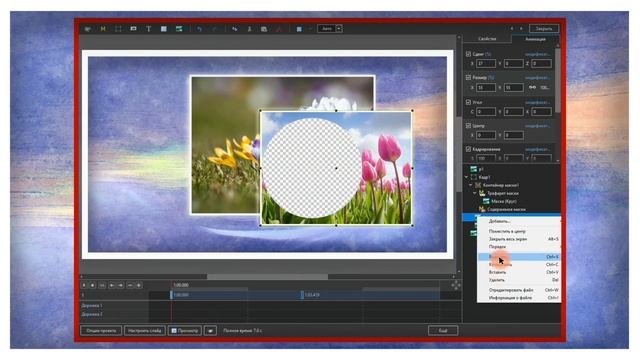This screenshot has height=360, width=640.
Task: Choose Отредактировать файл in context menu
Action: 519,290
